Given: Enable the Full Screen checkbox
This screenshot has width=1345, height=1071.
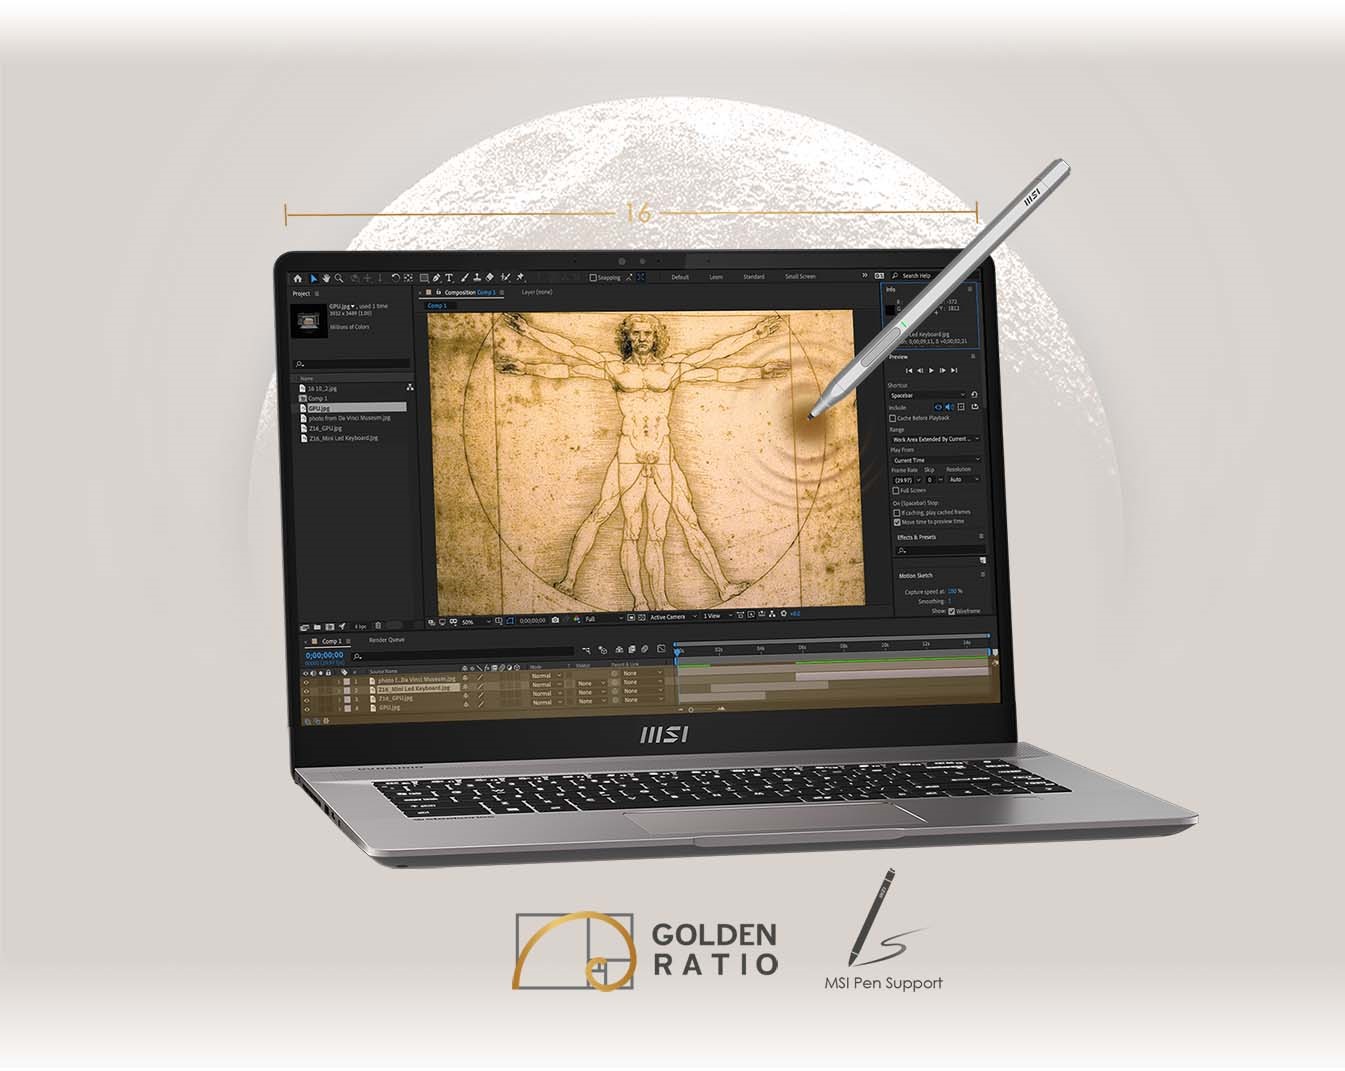Looking at the screenshot, I should (896, 491).
